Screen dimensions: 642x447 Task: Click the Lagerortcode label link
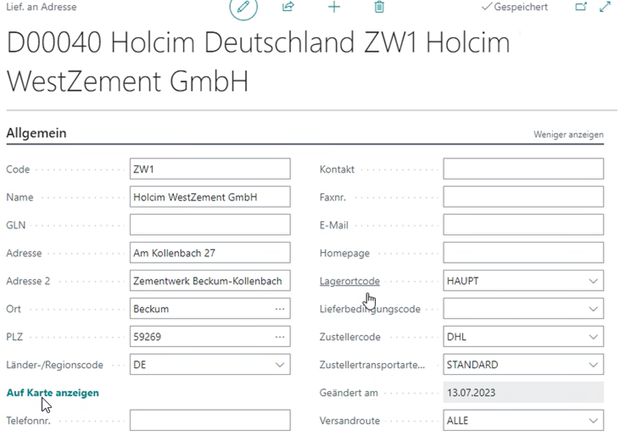(350, 281)
